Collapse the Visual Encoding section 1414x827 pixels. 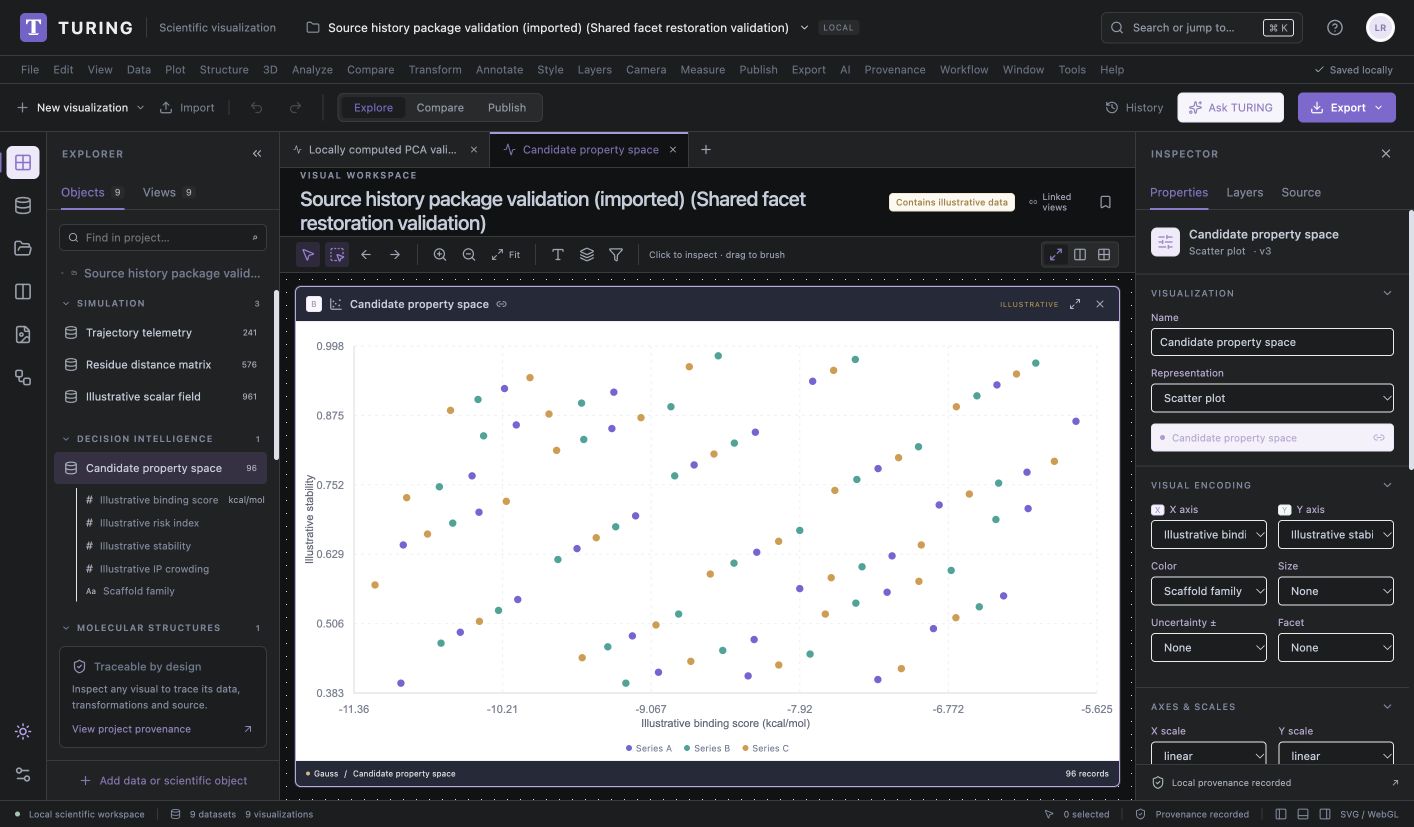(x=1387, y=485)
